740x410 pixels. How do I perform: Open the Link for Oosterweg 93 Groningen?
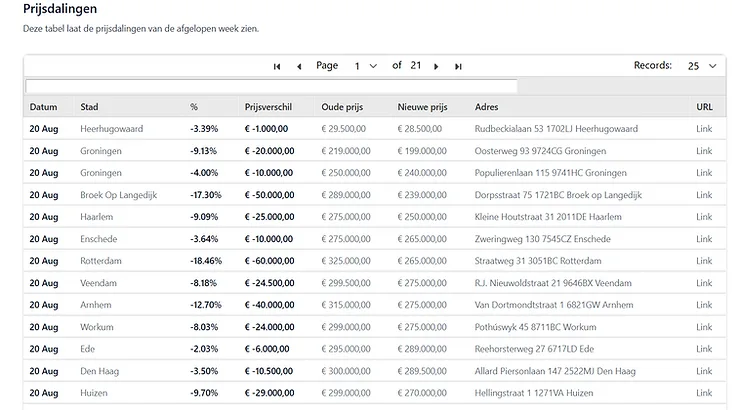click(704, 151)
